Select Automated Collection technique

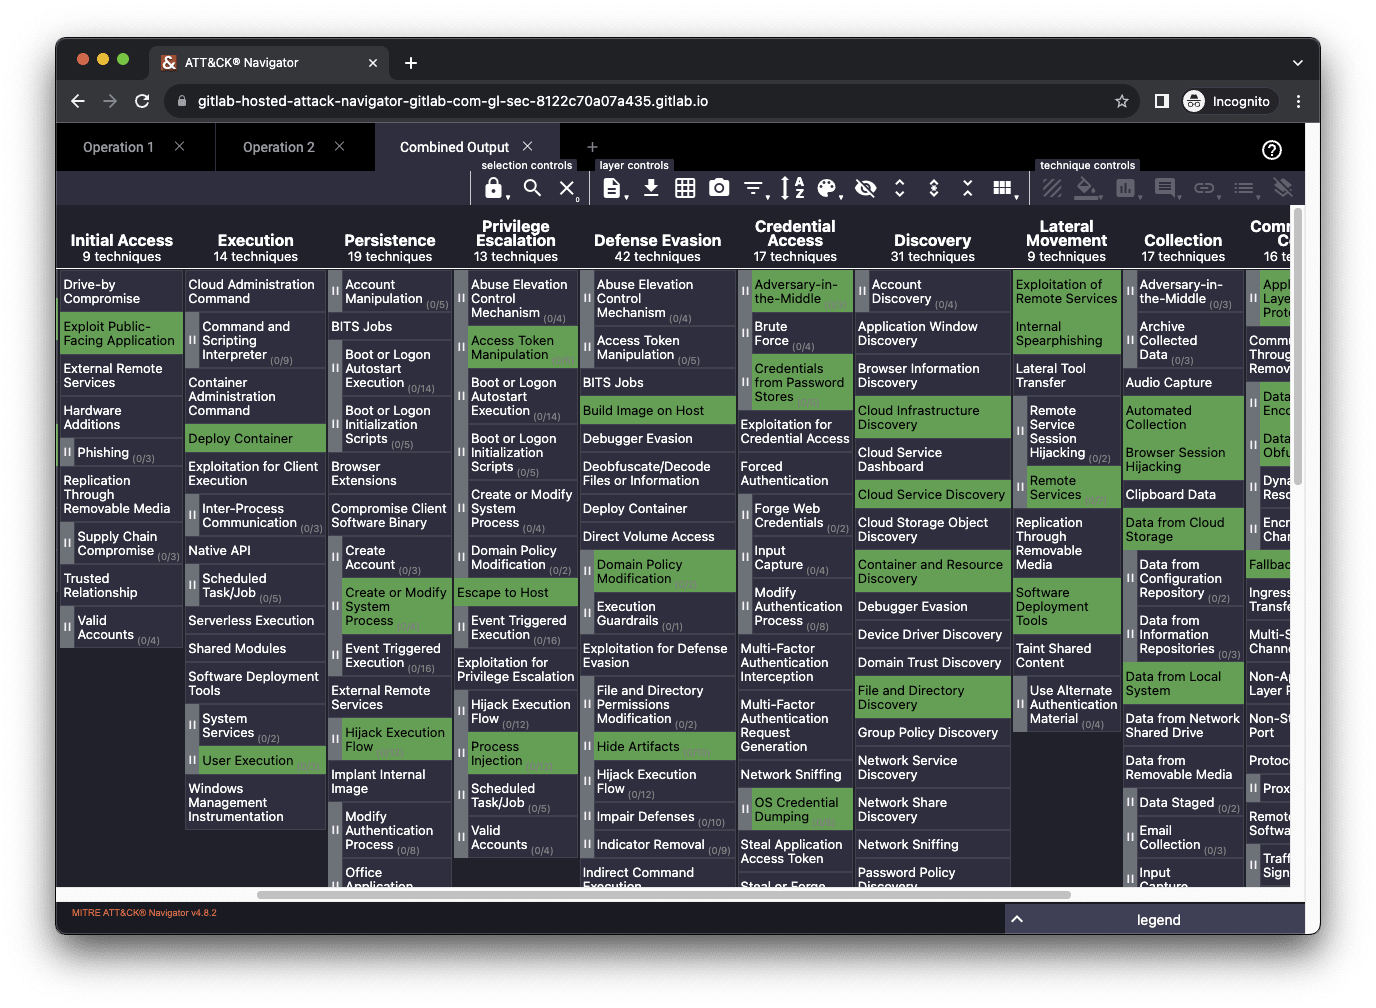coord(1183,417)
